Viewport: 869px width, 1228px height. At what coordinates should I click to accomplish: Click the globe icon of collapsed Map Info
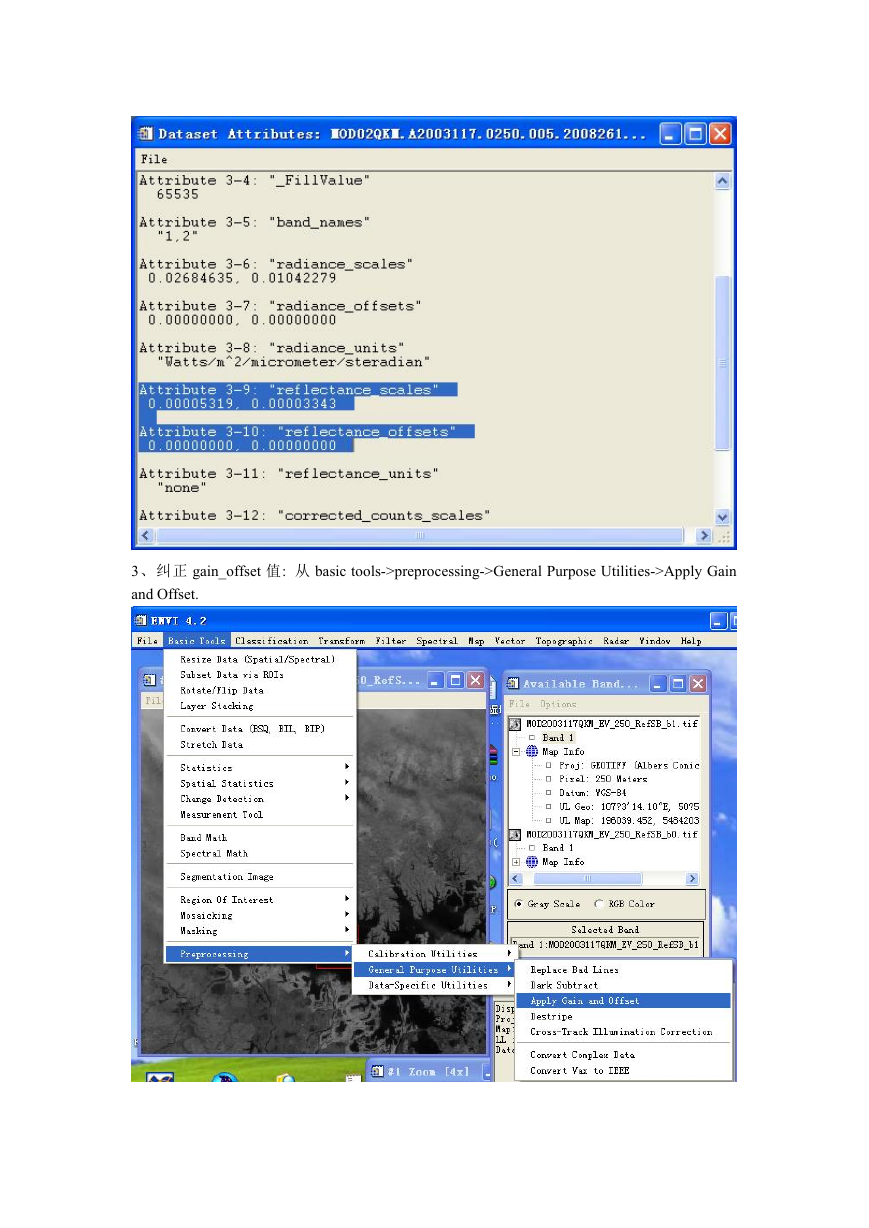[x=532, y=862]
